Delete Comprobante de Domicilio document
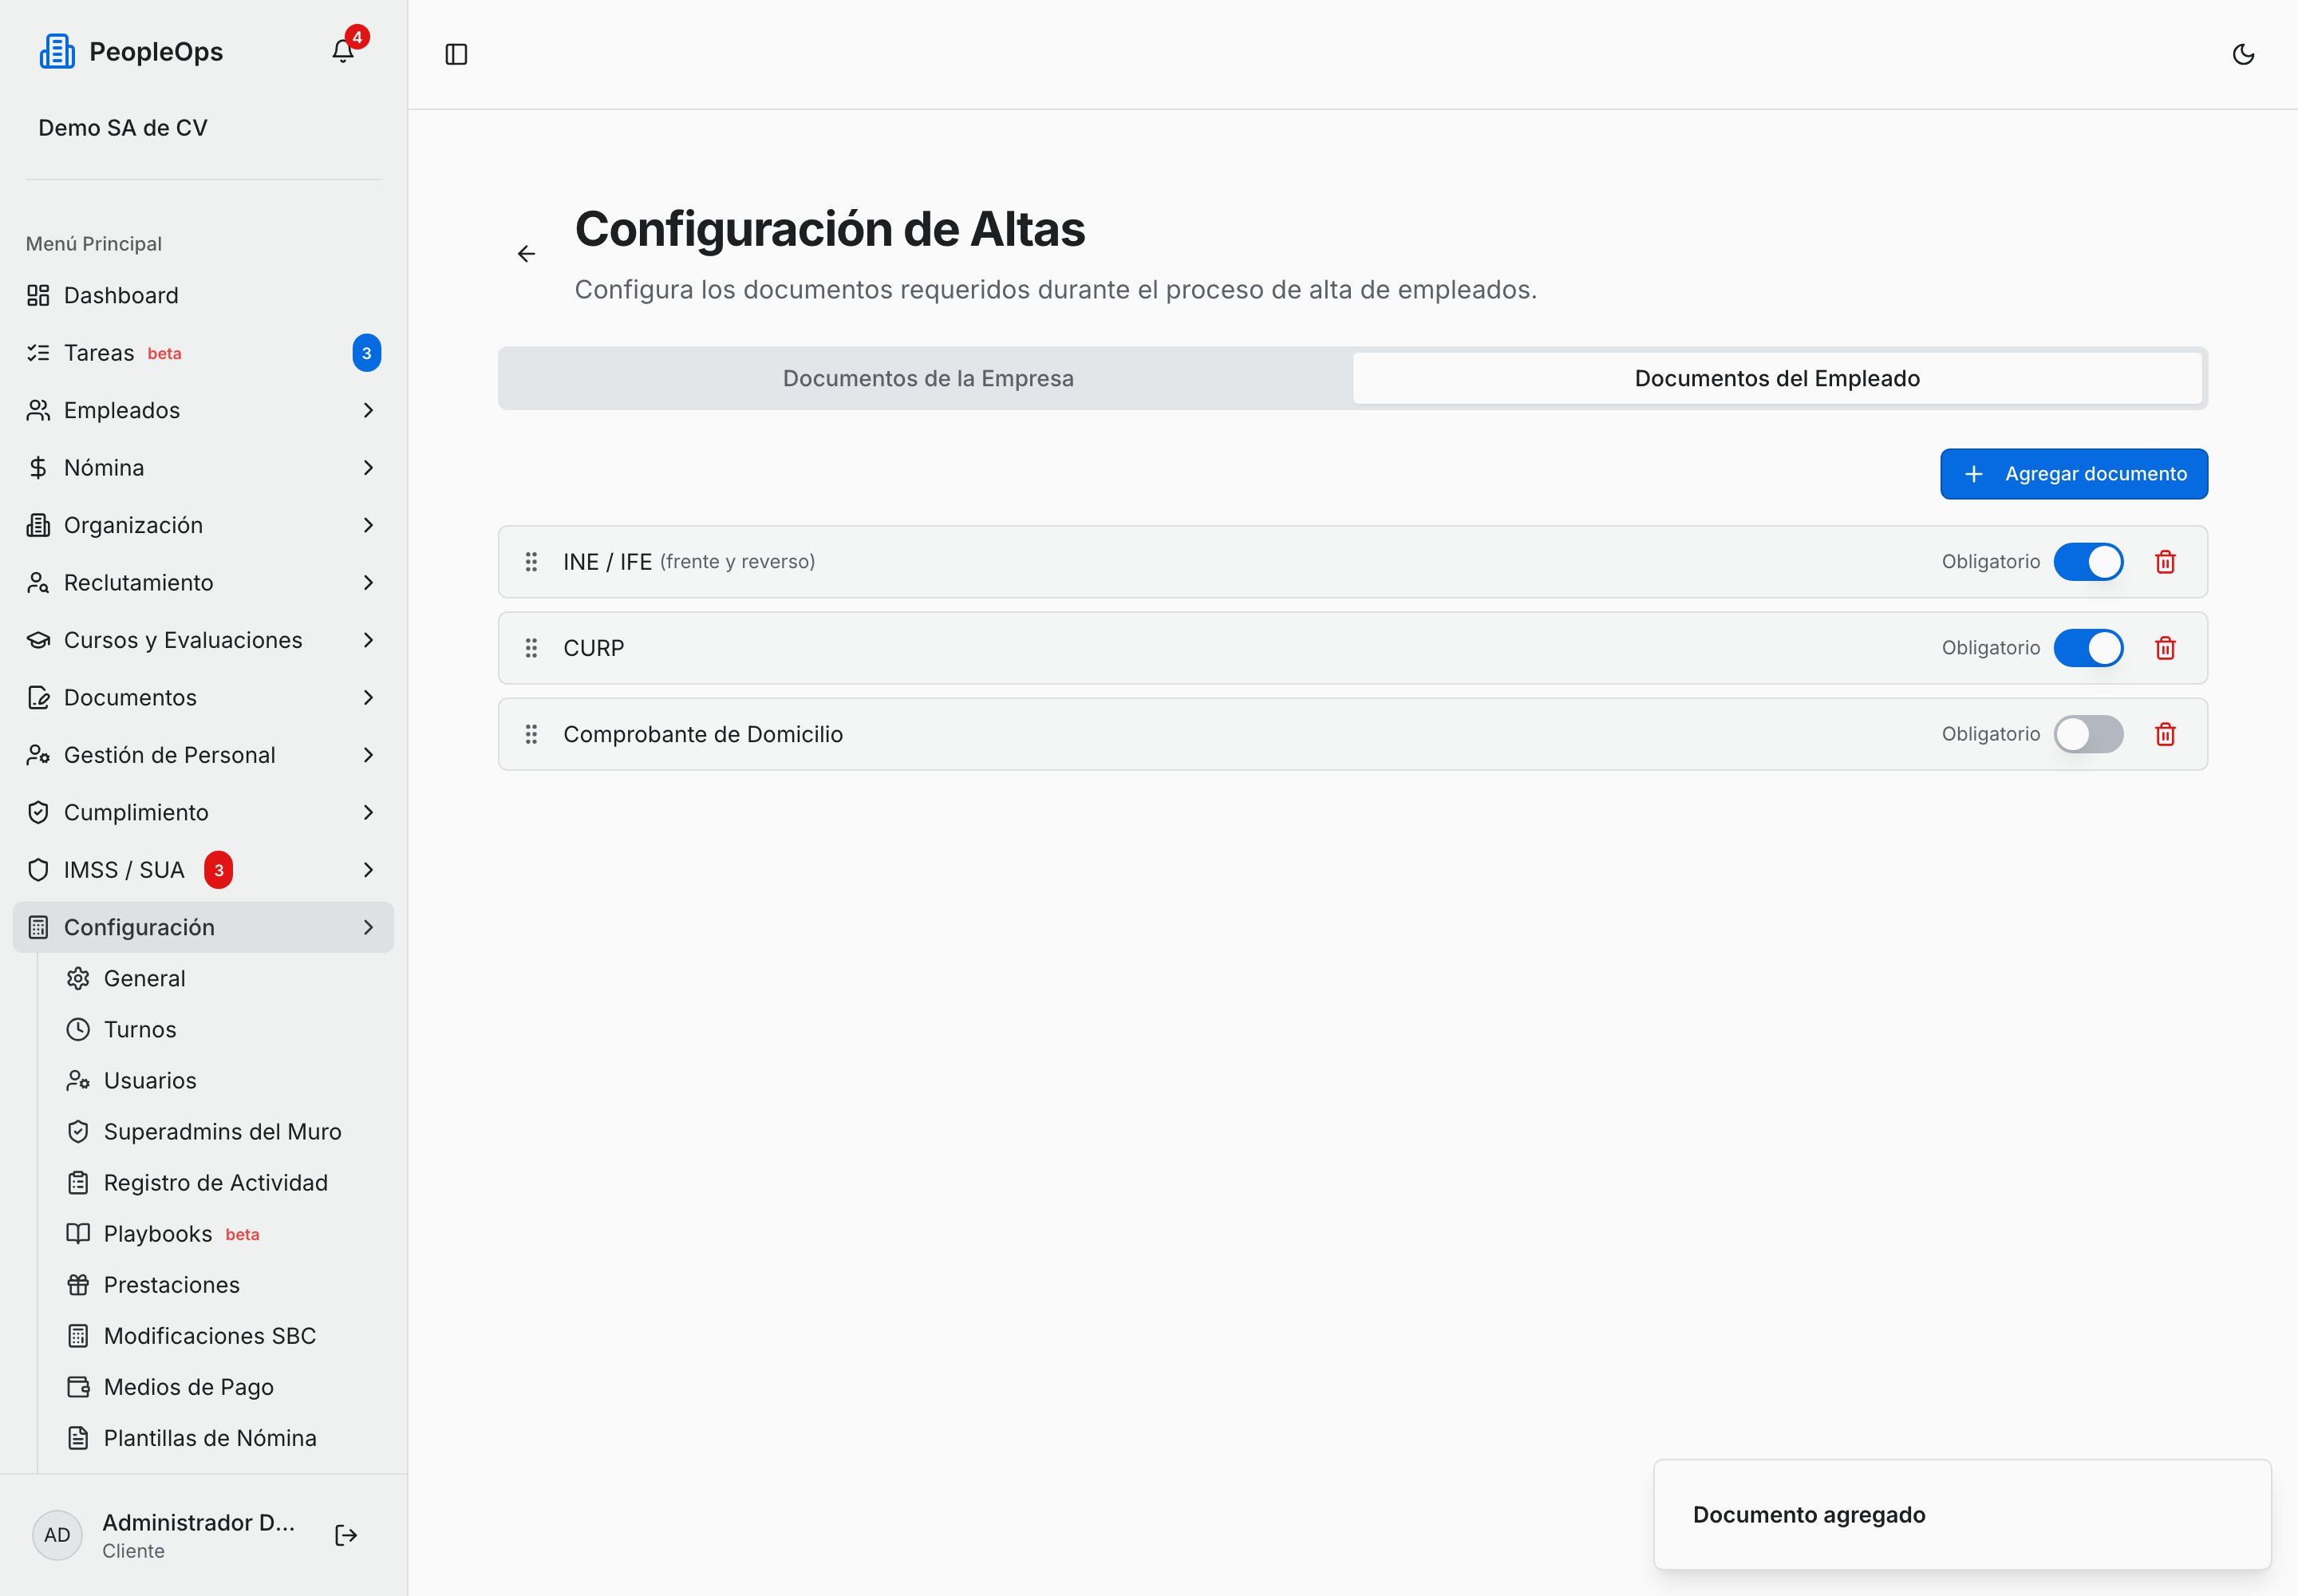 point(2165,734)
